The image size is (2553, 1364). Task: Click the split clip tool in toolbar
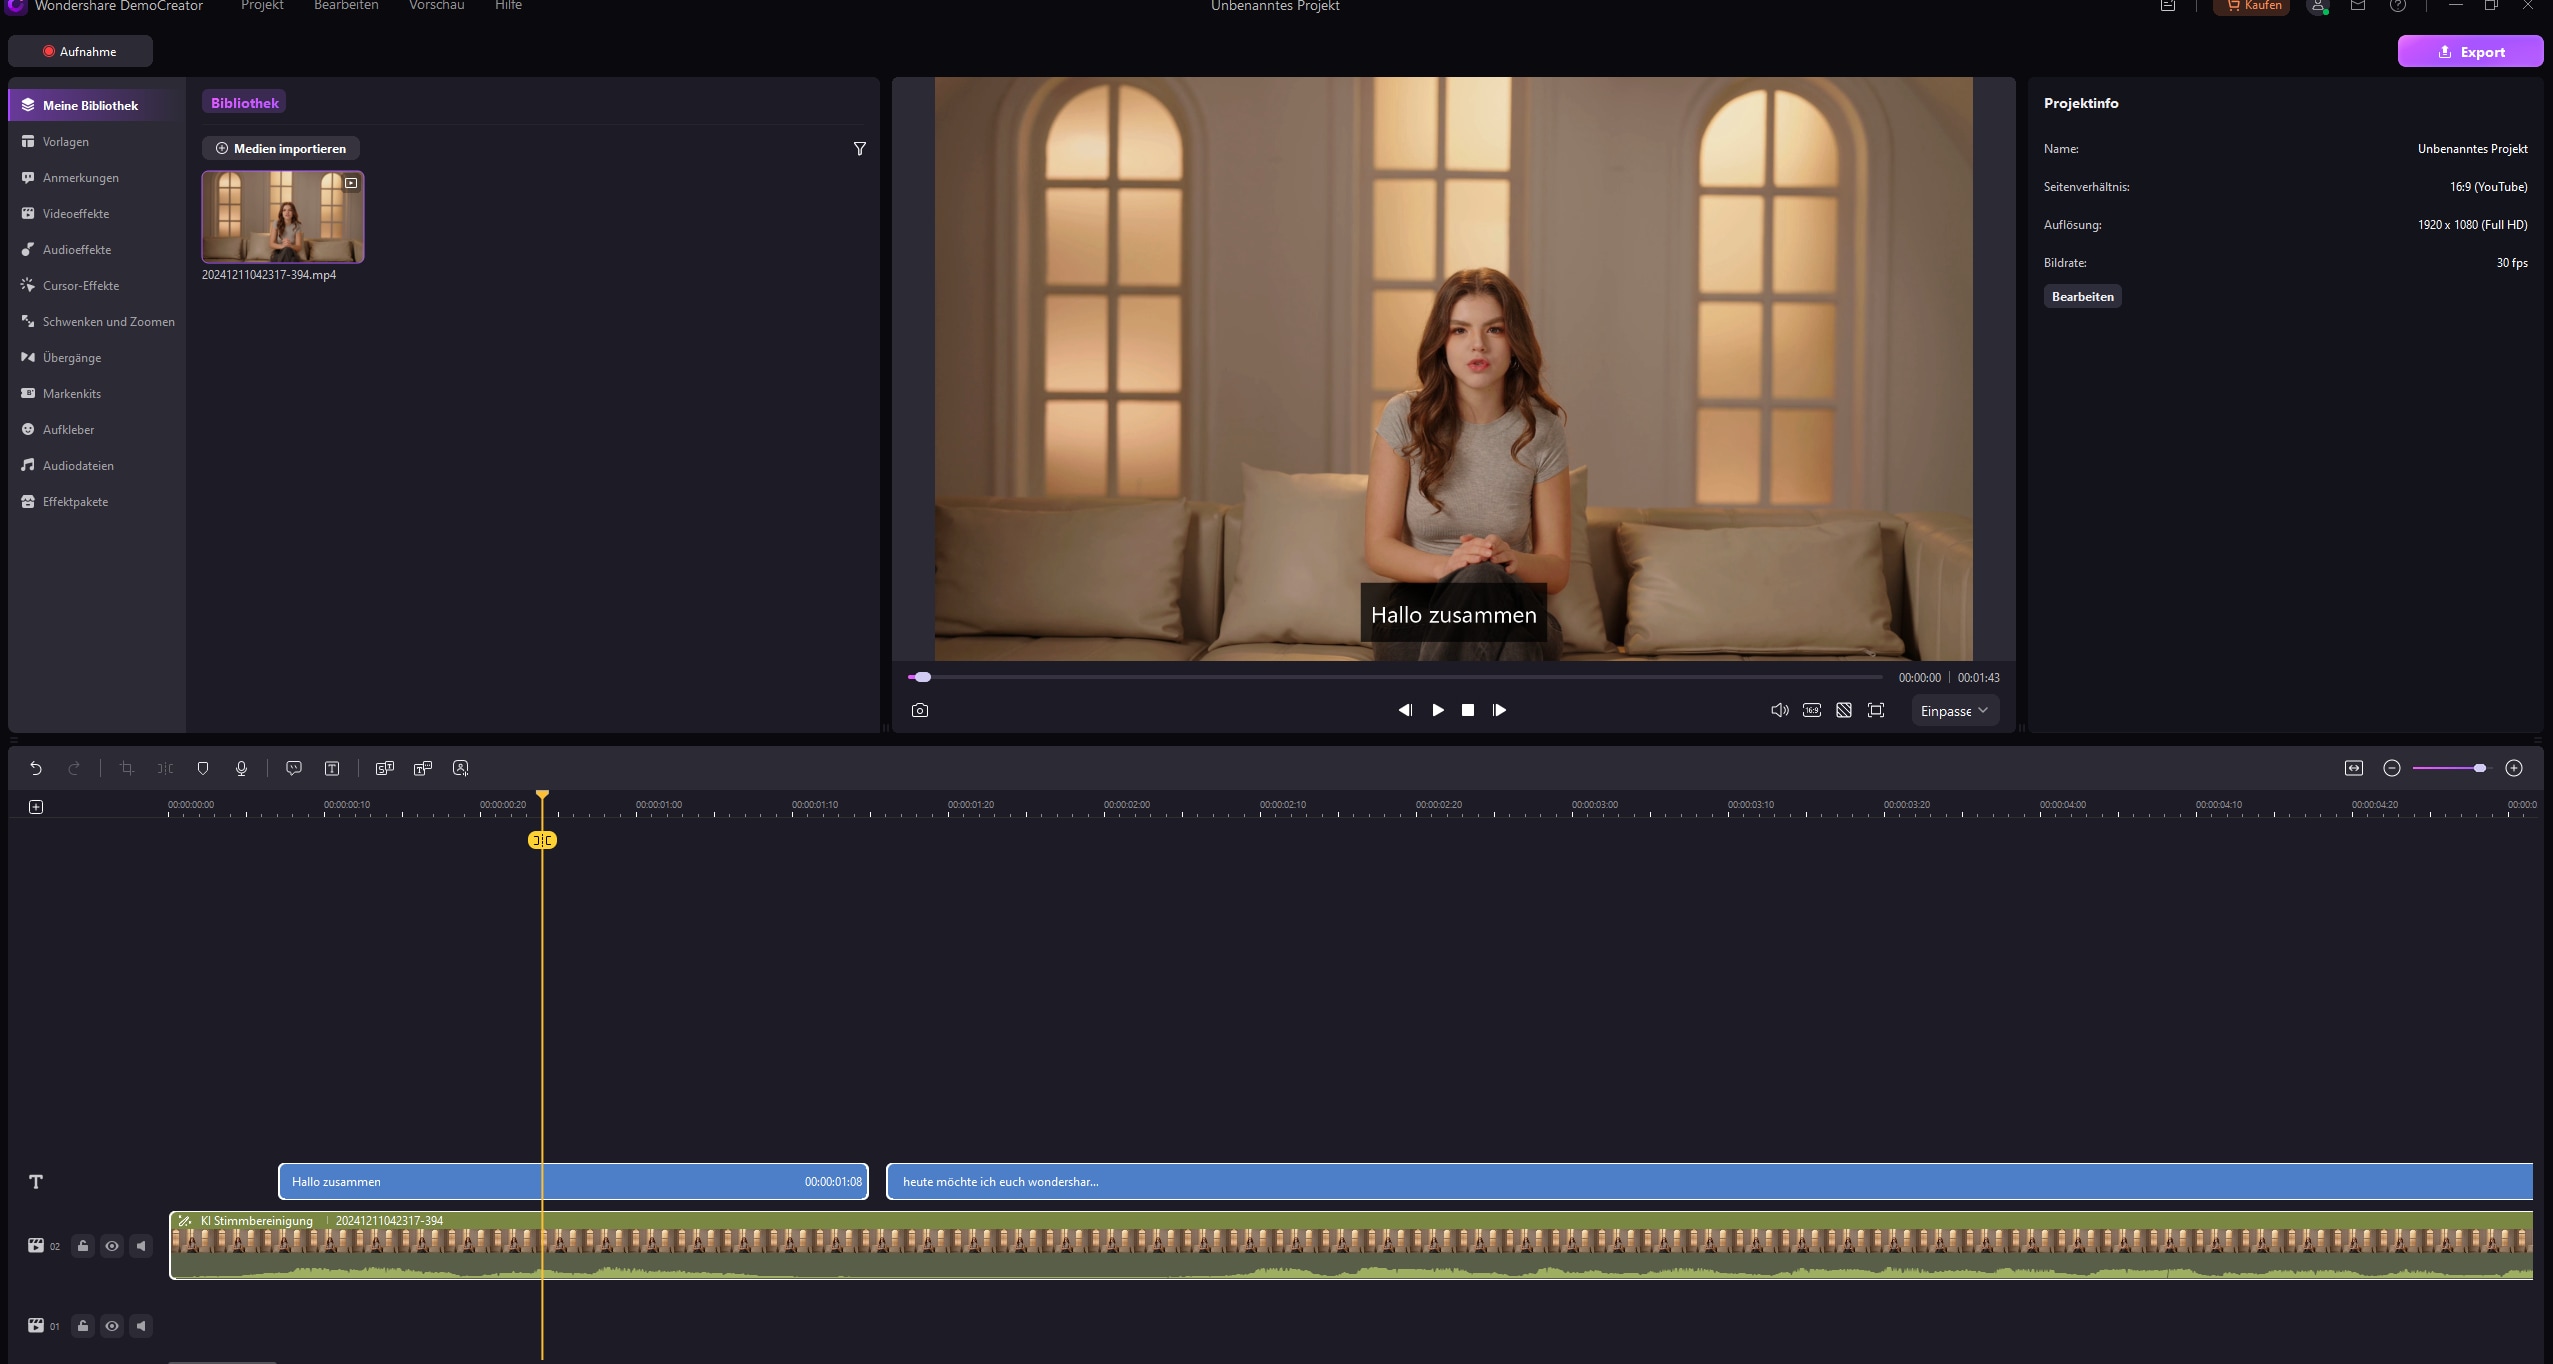pos(165,768)
